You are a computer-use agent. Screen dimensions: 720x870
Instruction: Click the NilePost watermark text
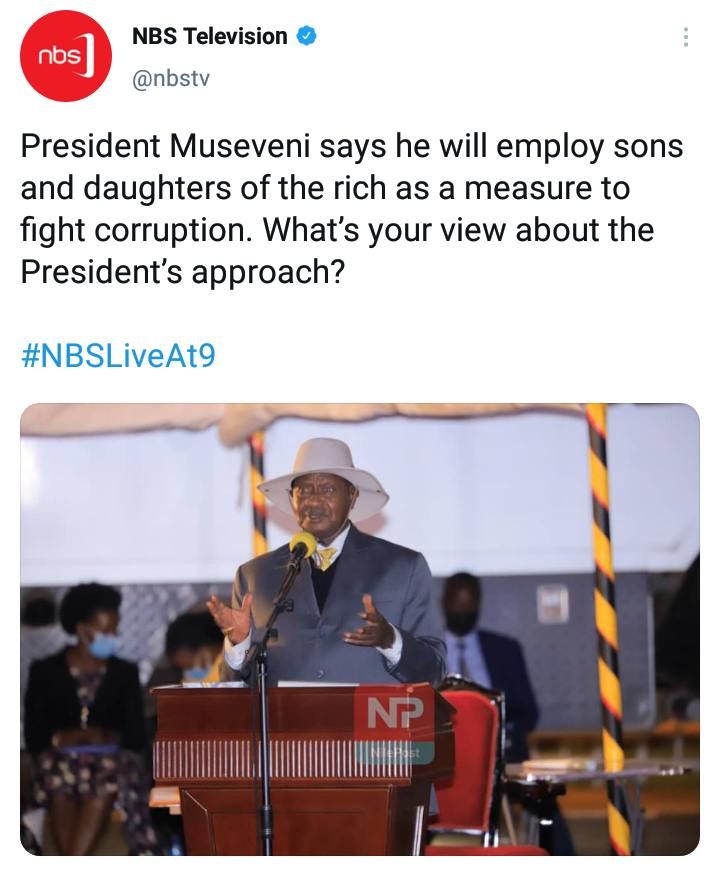[395, 753]
